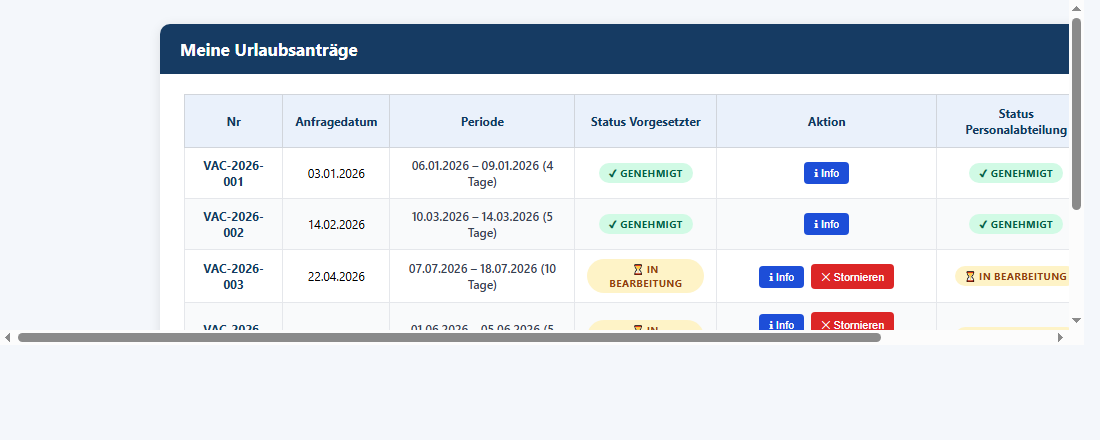Click the Aktion column header
The height and width of the screenshot is (440, 1100).
(x=826, y=121)
